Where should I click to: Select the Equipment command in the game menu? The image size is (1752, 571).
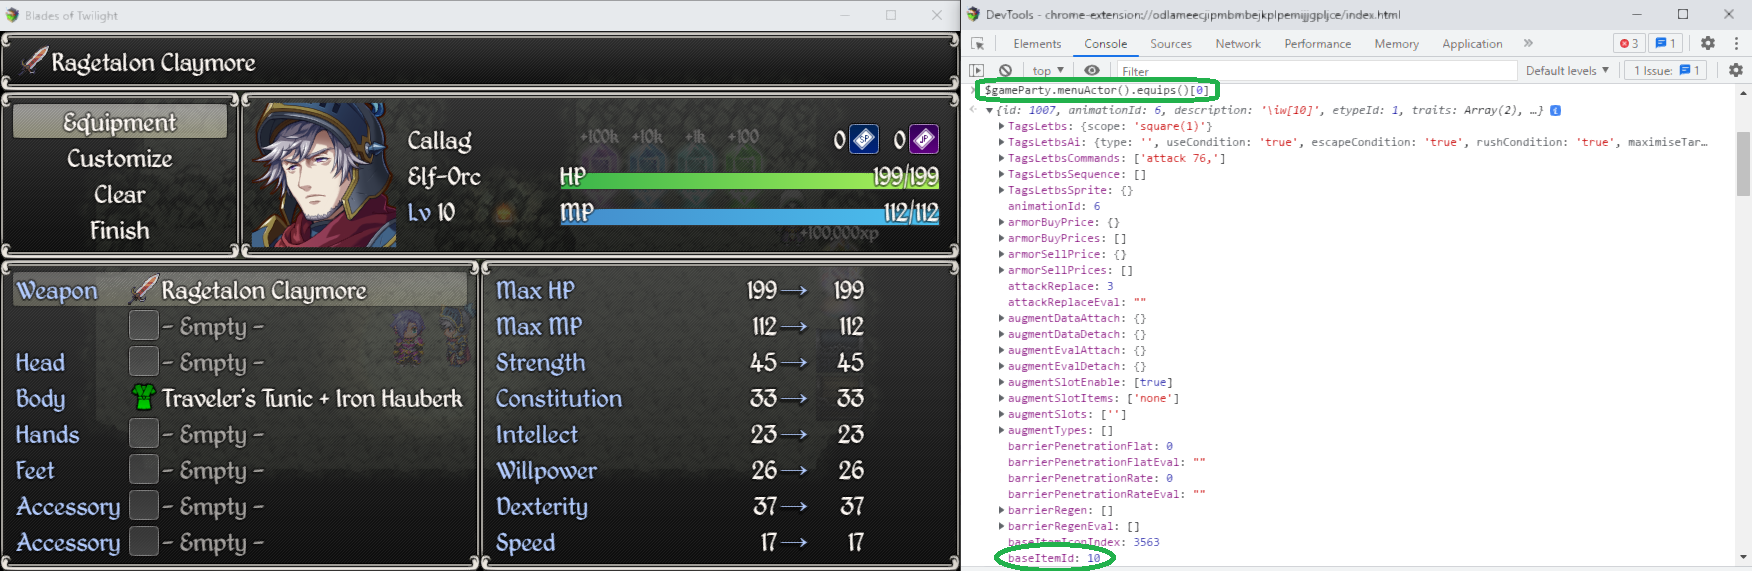click(120, 122)
